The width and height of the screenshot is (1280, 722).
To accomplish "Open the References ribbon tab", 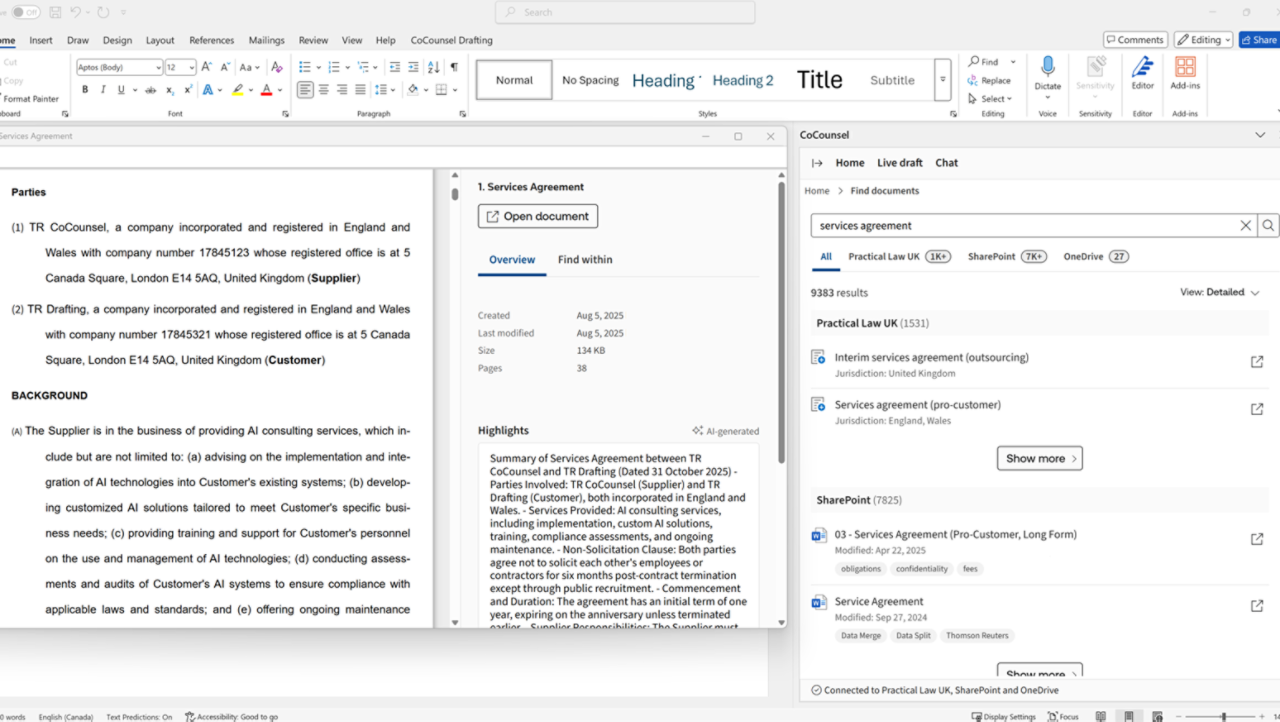I will [212, 40].
